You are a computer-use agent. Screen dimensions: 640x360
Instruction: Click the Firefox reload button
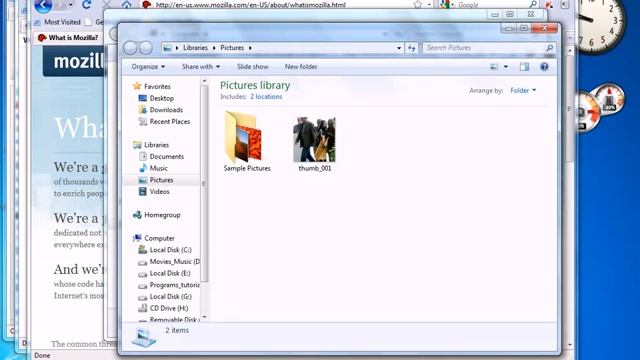point(86,4)
